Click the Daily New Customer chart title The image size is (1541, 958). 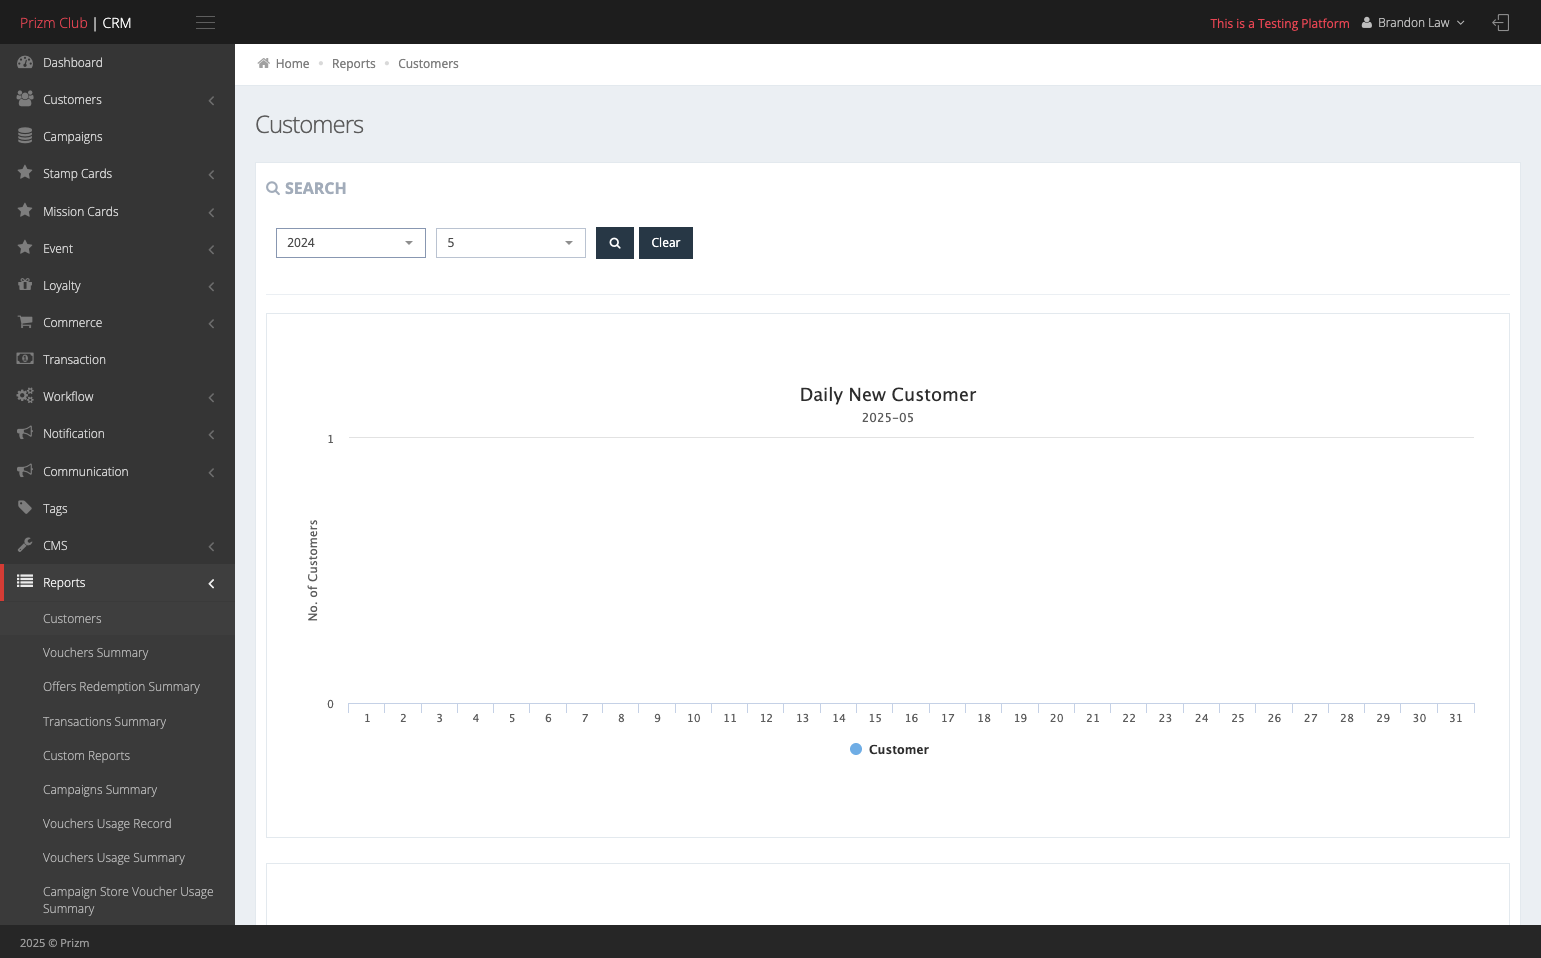pyautogui.click(x=888, y=395)
